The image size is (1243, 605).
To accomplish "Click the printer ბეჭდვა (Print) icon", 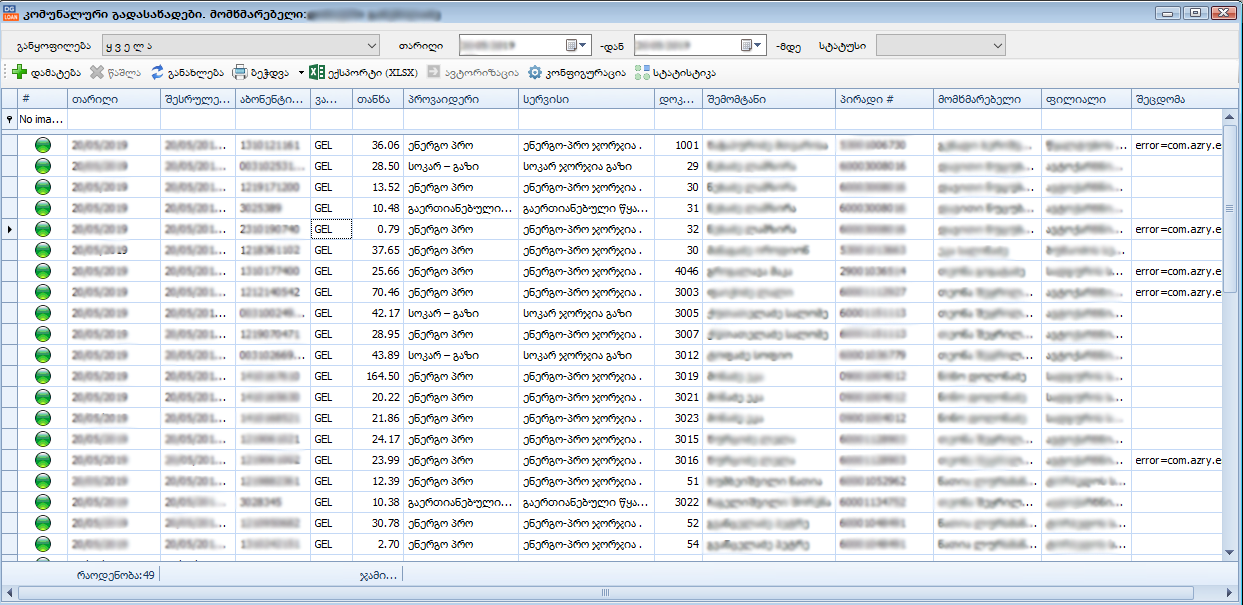I will tap(240, 72).
